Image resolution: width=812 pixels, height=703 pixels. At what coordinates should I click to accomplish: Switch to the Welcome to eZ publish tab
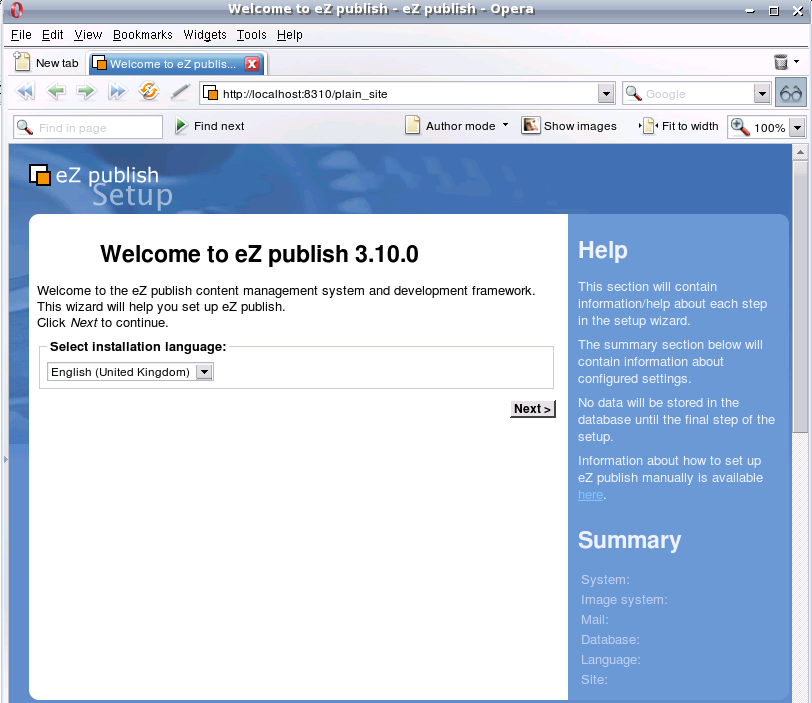172,64
